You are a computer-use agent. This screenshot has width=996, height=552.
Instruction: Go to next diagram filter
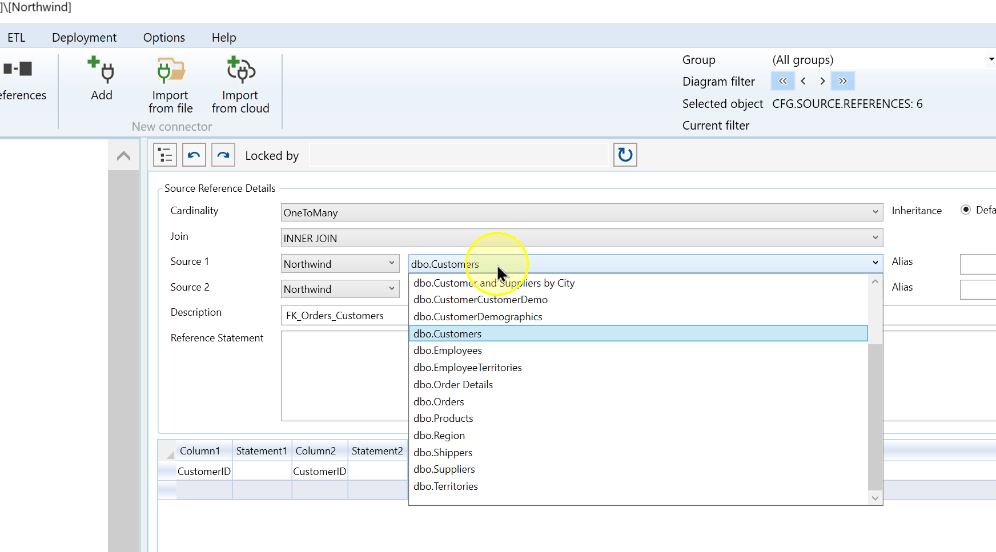[823, 81]
